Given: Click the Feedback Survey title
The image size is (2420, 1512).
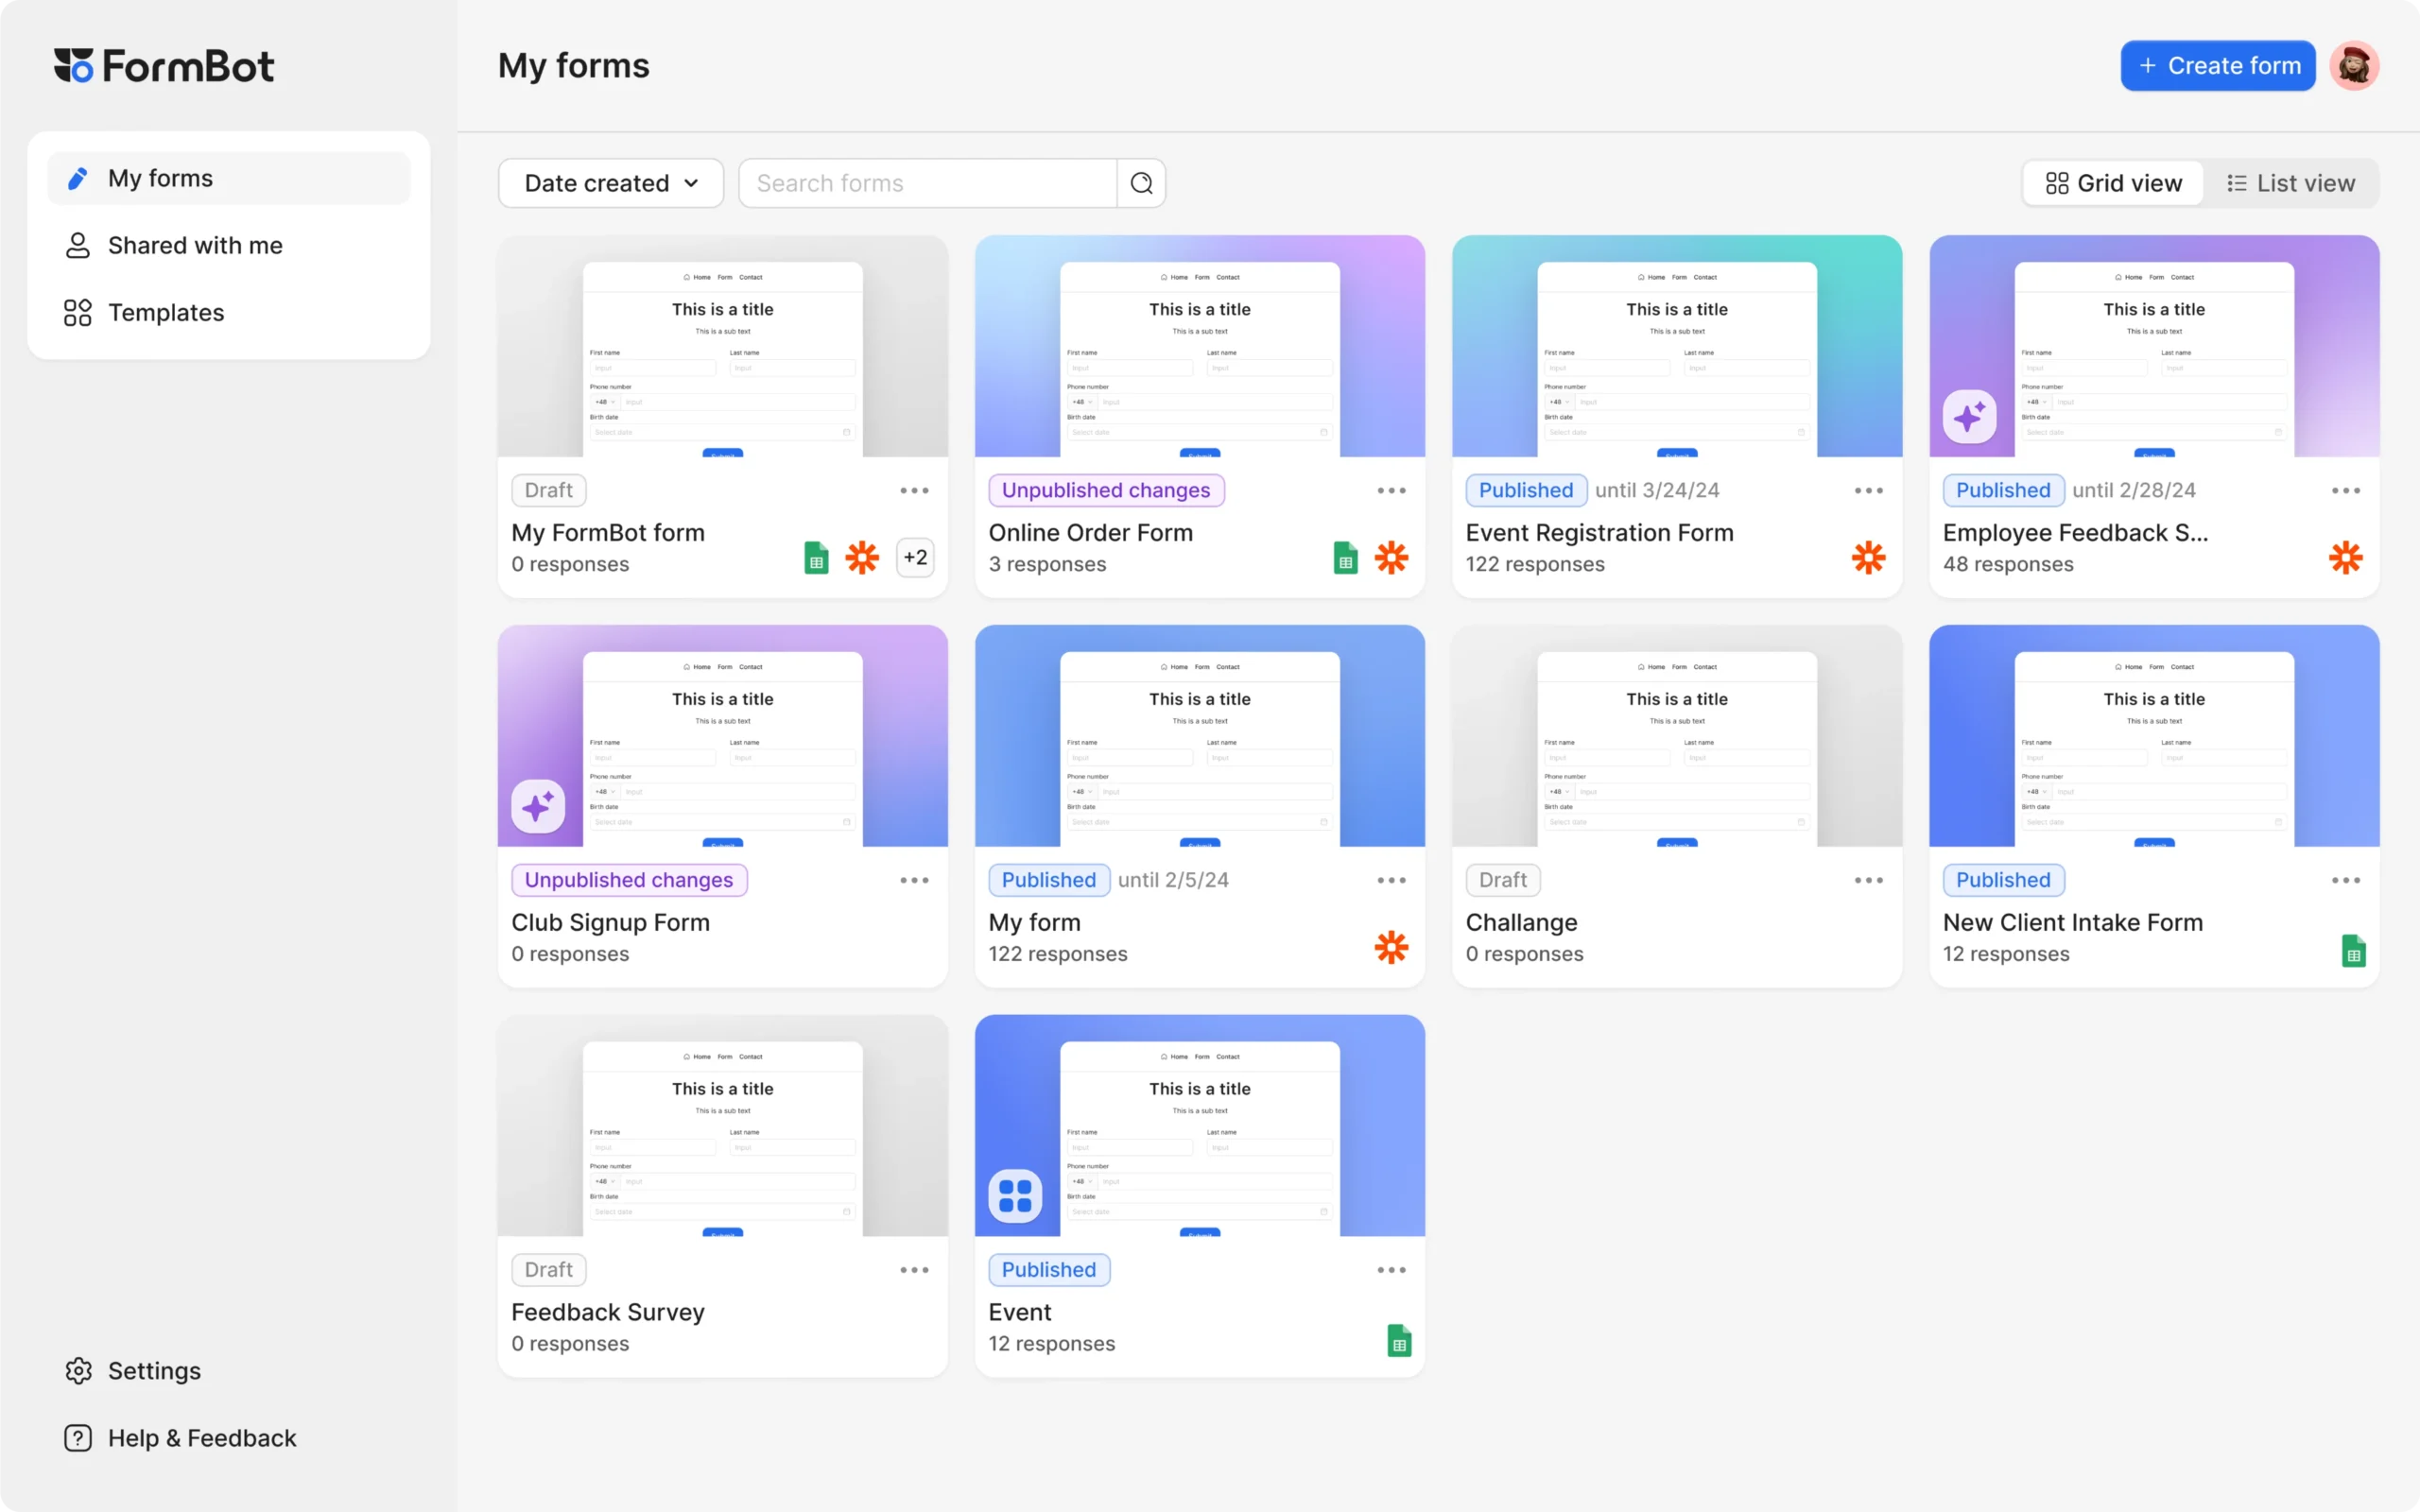Looking at the screenshot, I should 608,1313.
